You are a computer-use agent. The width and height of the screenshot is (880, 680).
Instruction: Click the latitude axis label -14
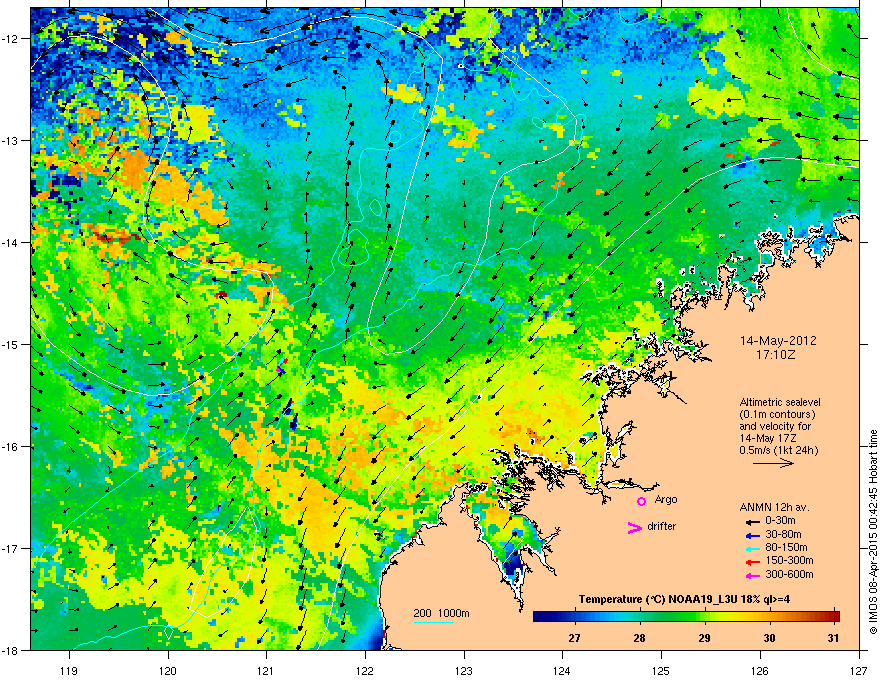tap(11, 243)
